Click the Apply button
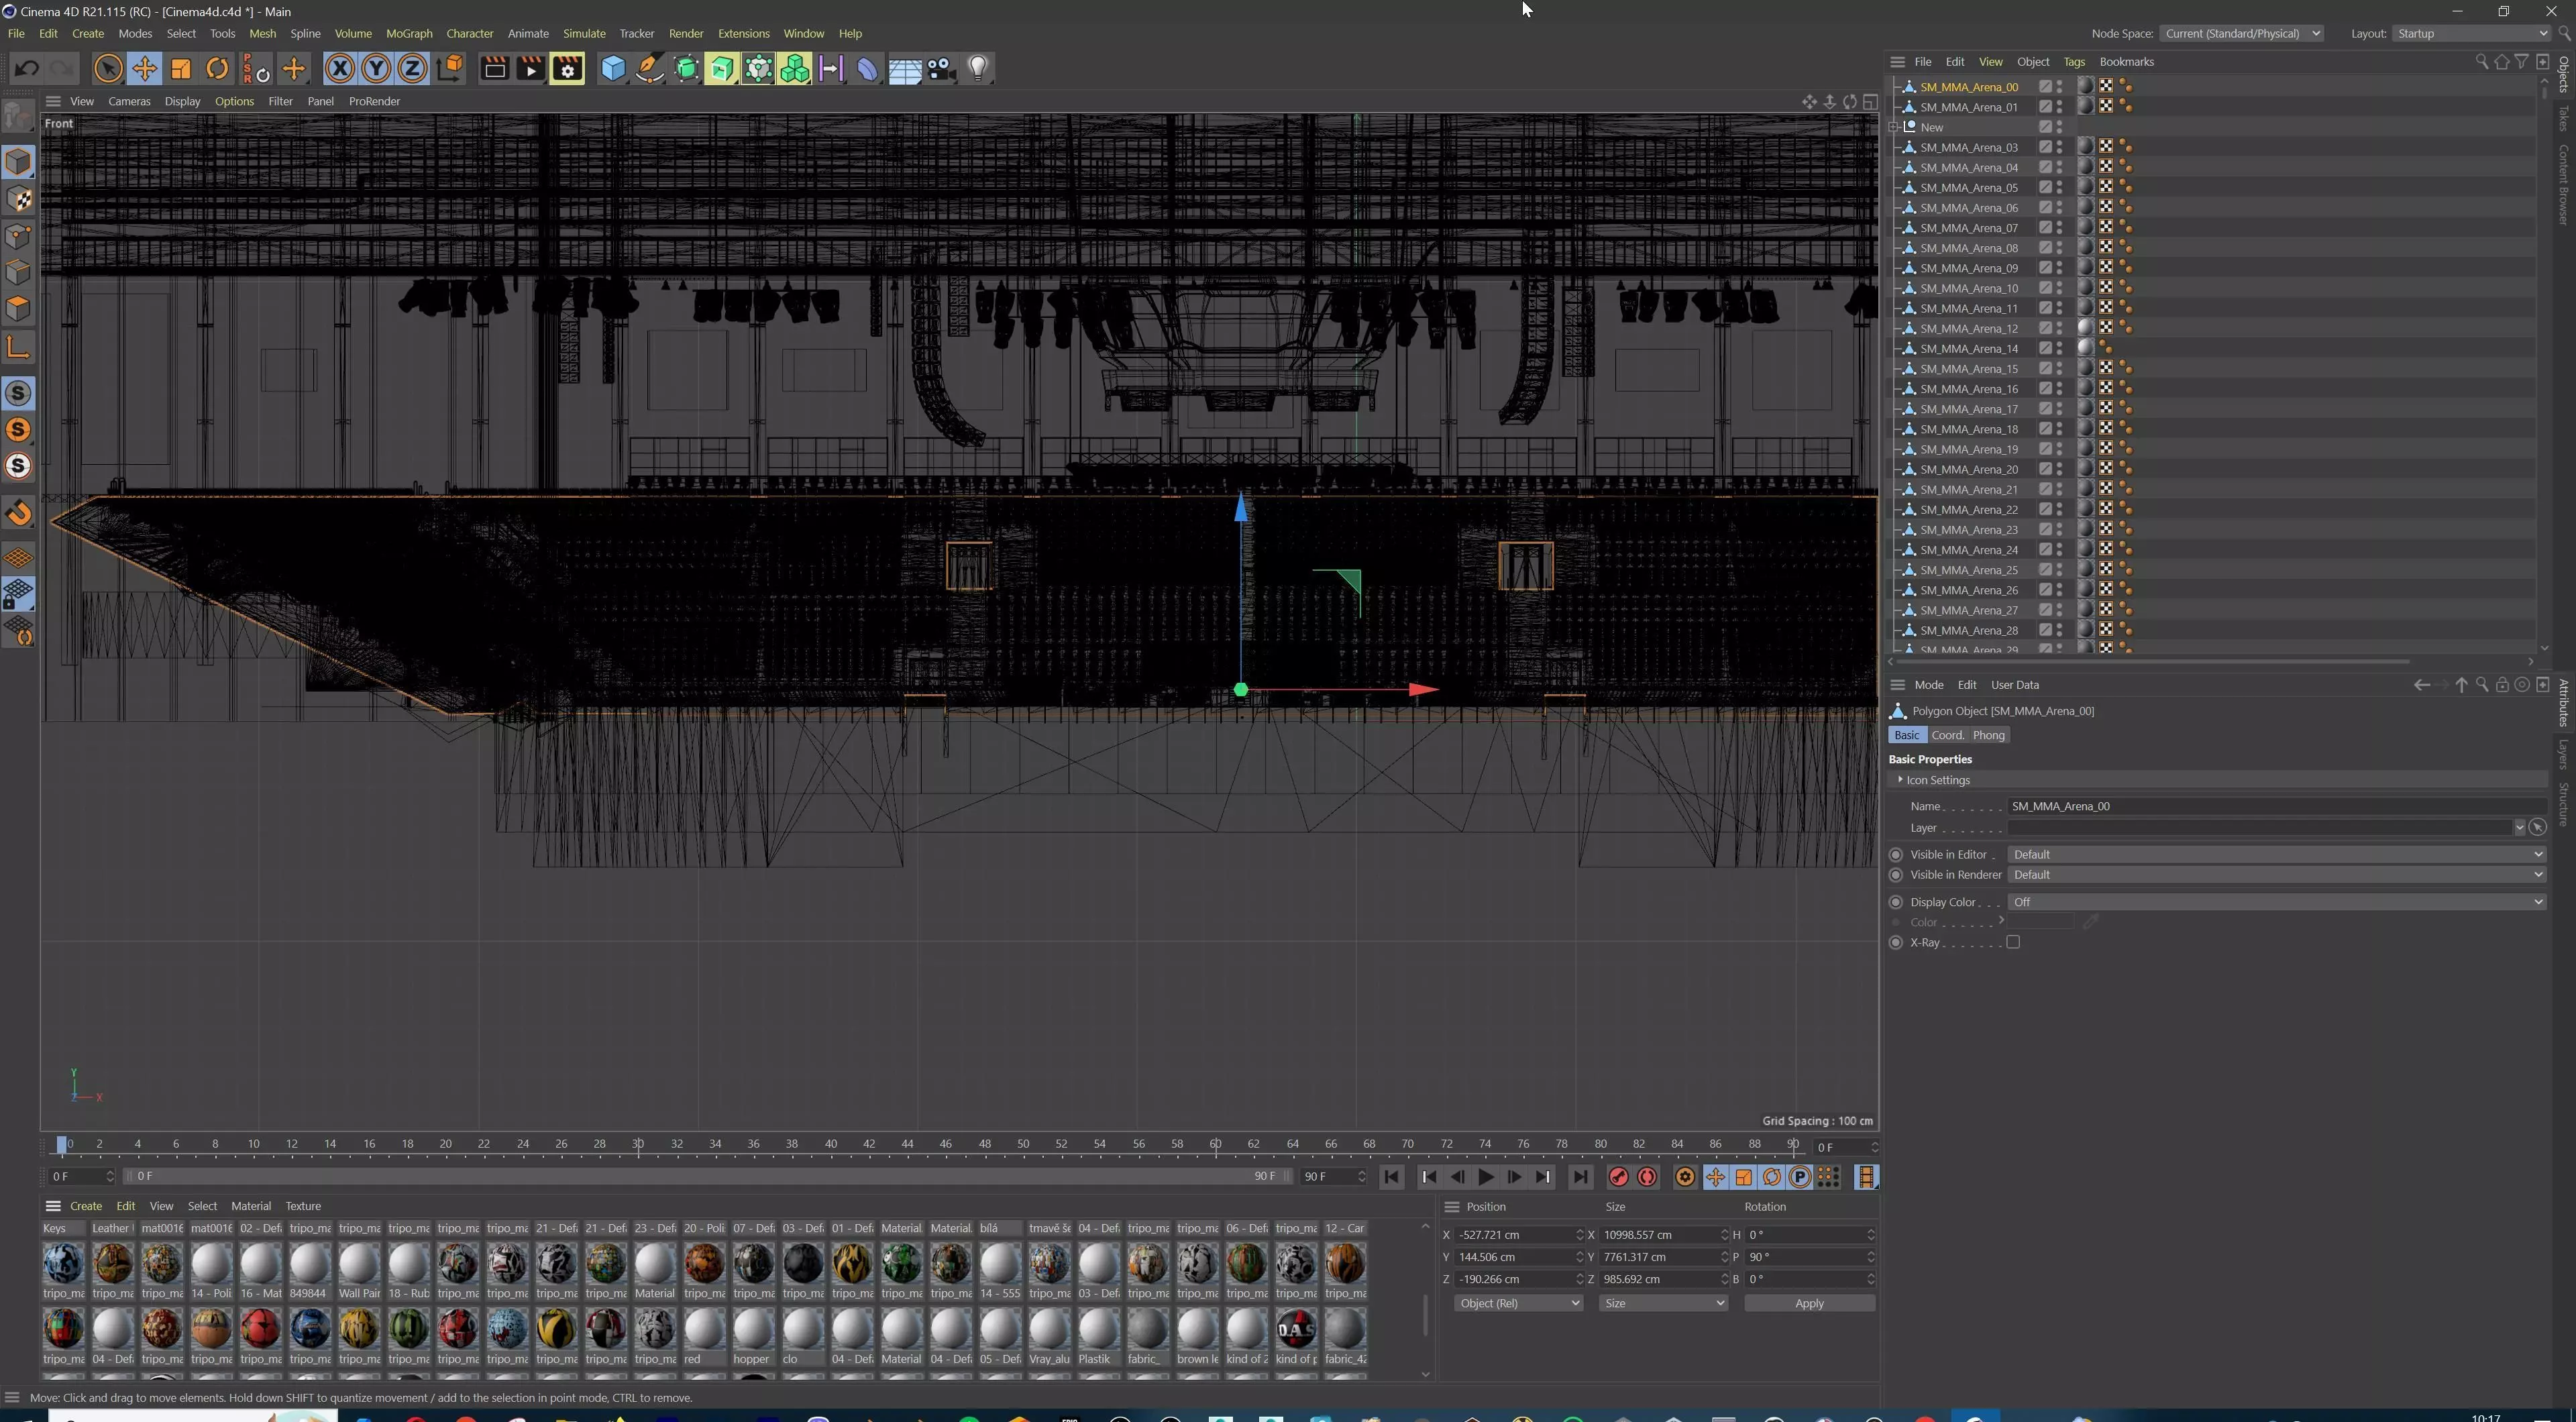 [1808, 1303]
